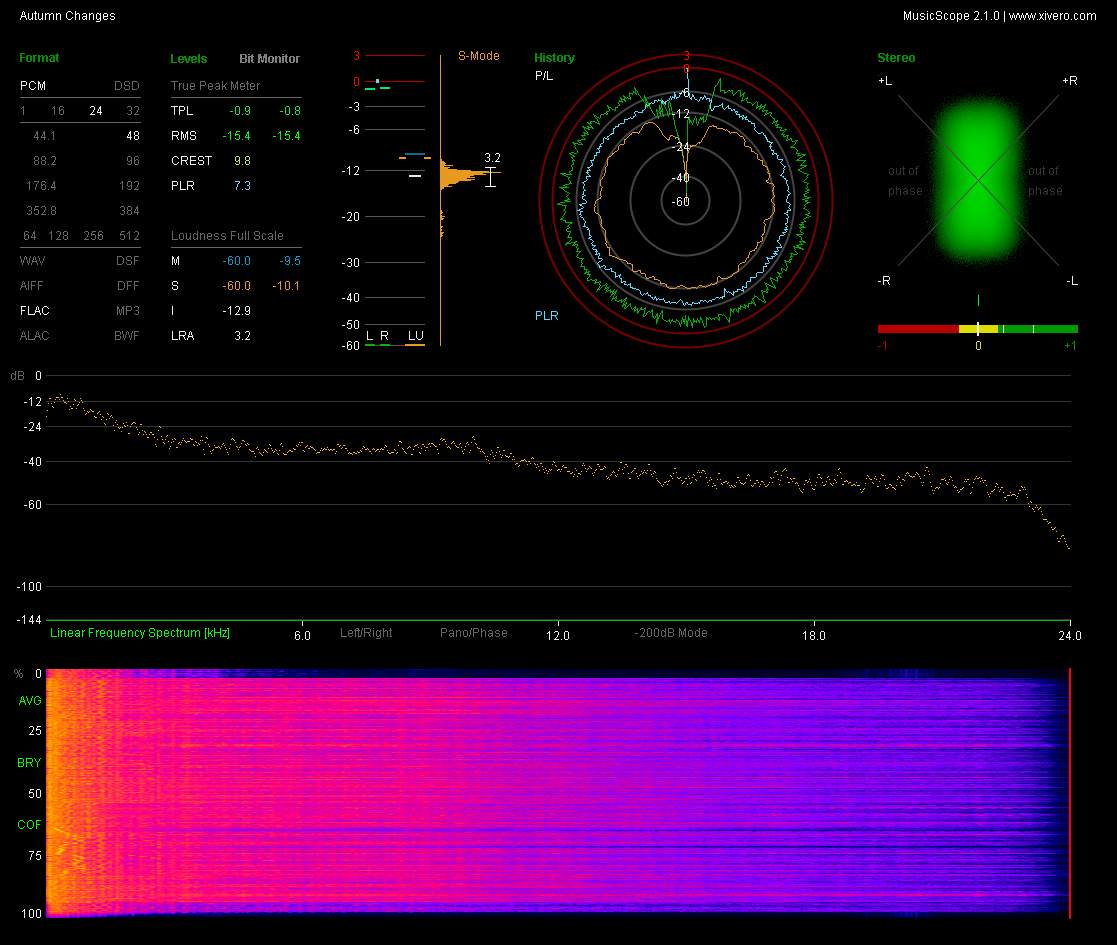Viewport: 1117px width, 945px height.
Task: Click the FLAC format label
Action: pos(35,311)
